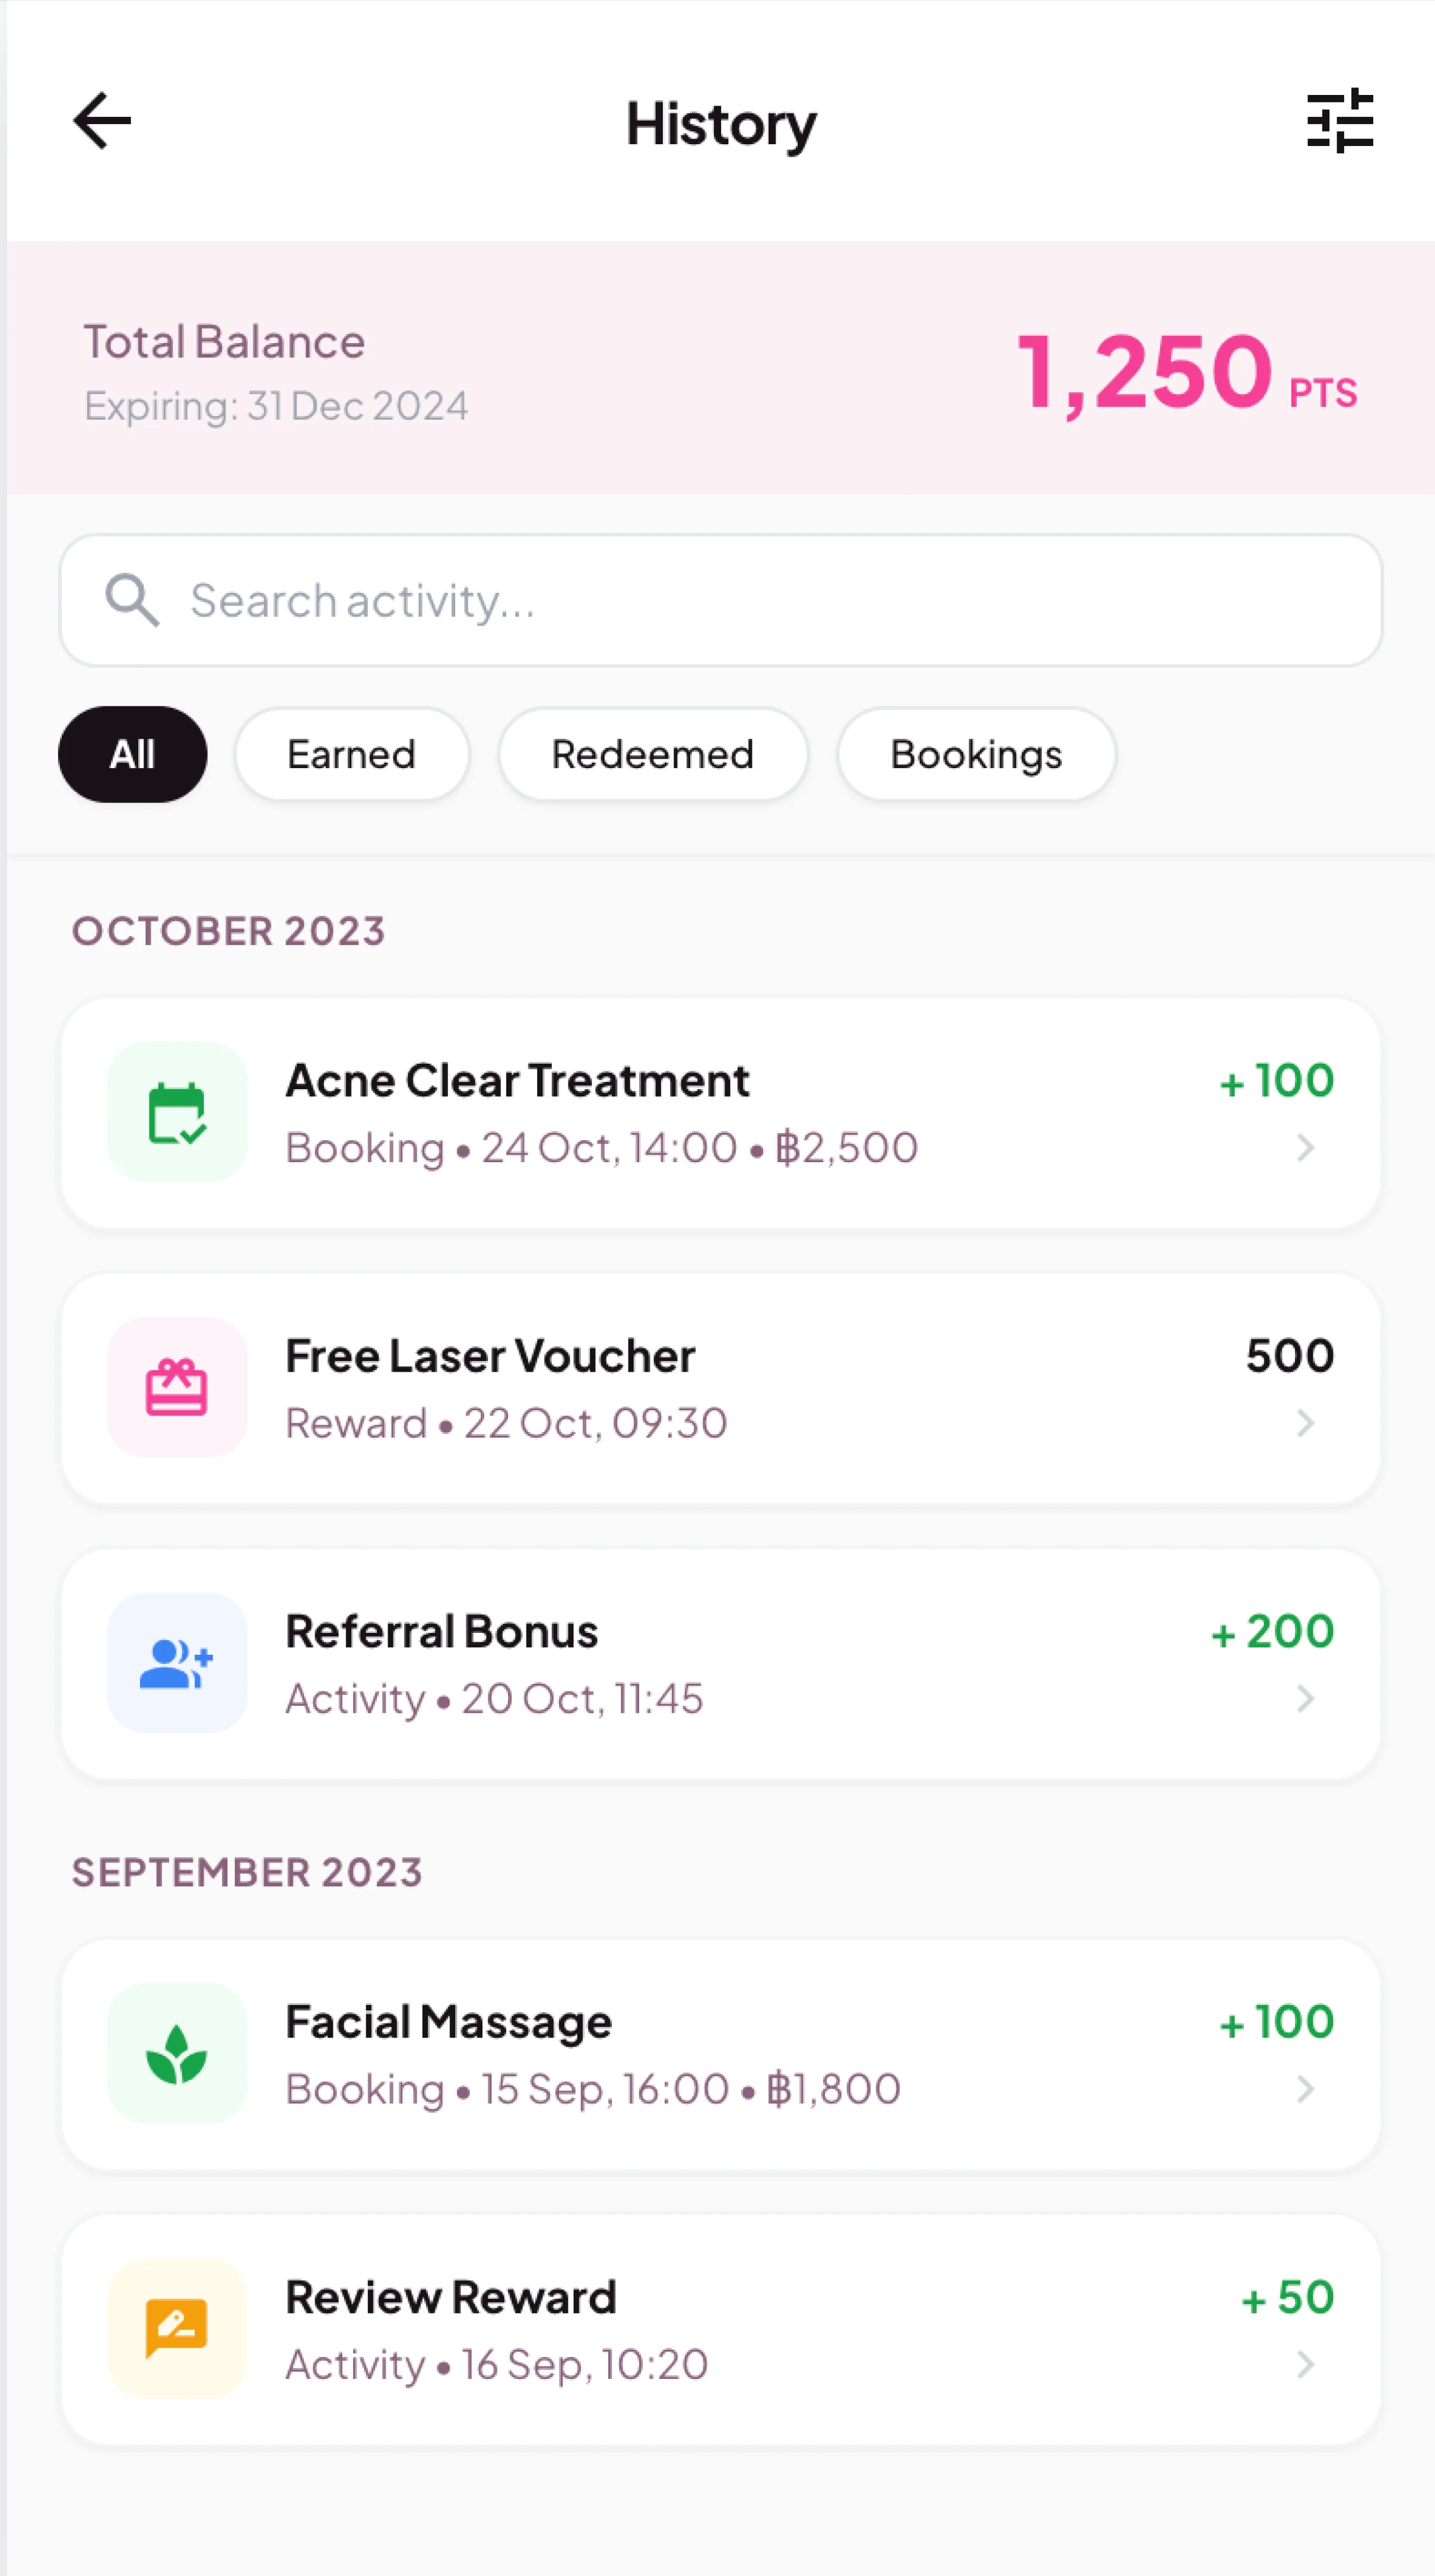Expand Referral Bonus details chevron
Image resolution: width=1435 pixels, height=2576 pixels.
pos(1305,1699)
